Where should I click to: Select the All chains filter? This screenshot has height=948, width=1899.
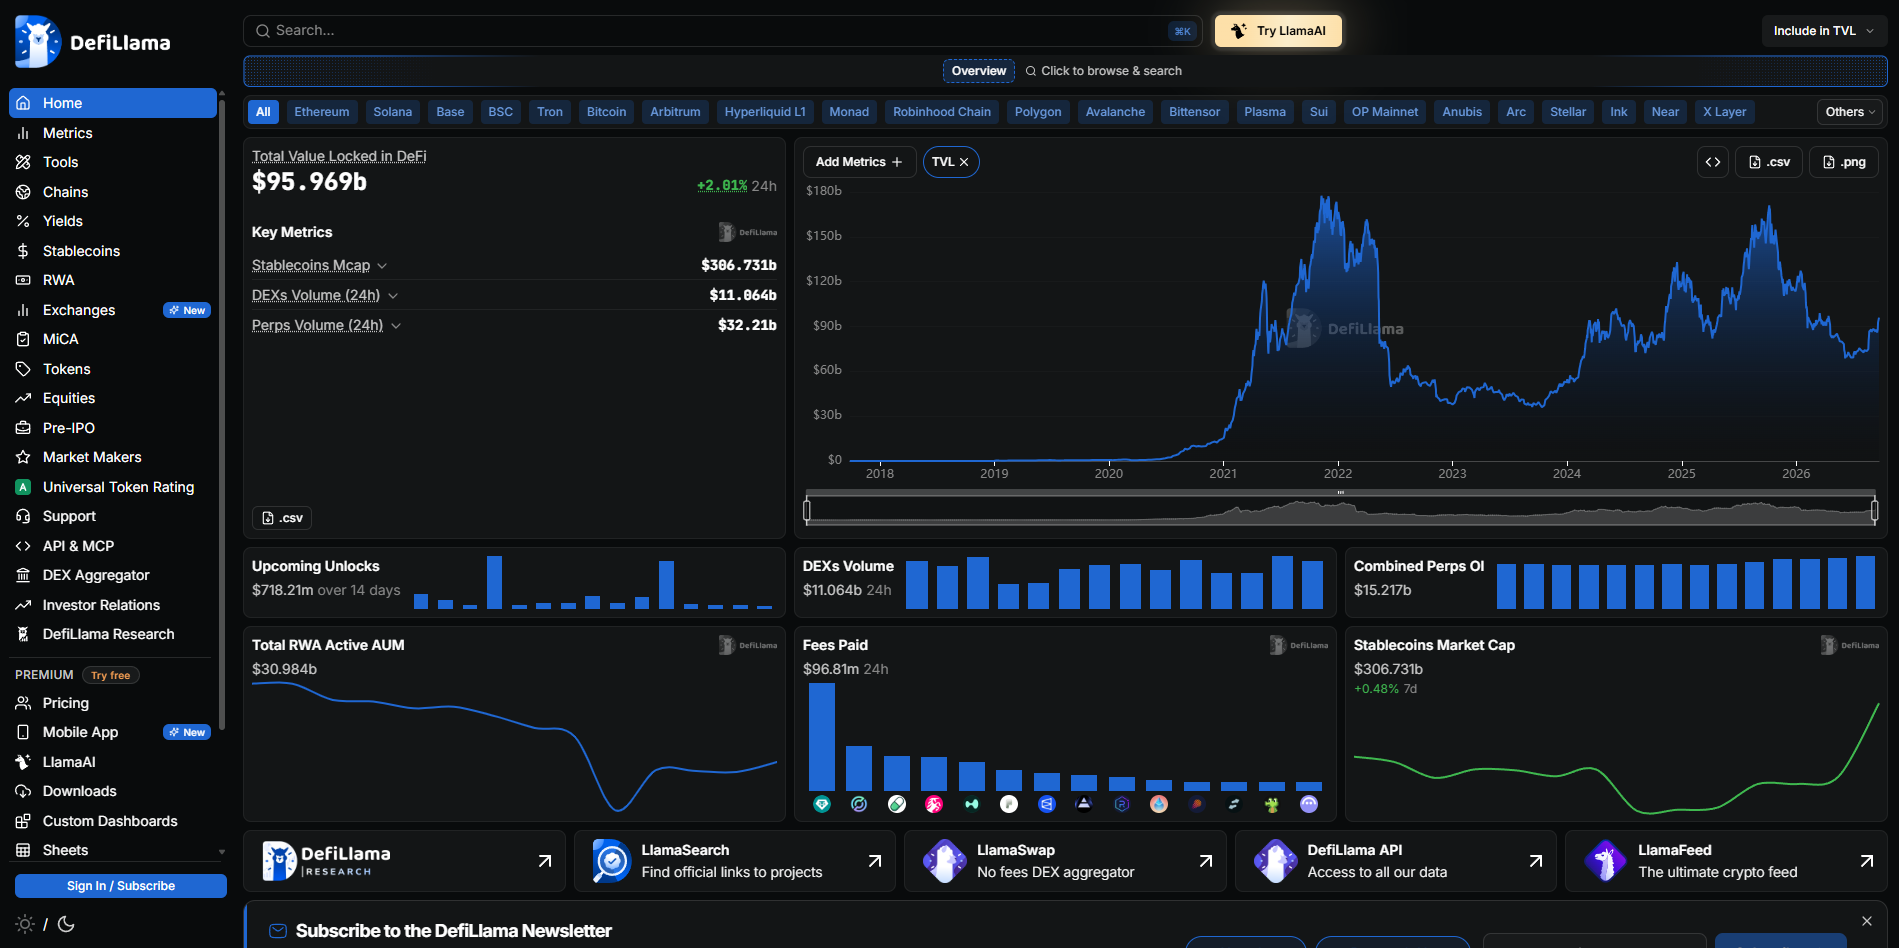[263, 112]
